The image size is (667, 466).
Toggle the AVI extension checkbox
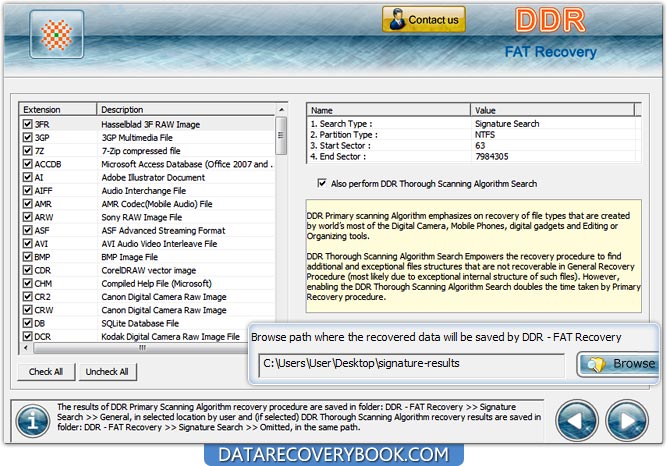pos(27,243)
